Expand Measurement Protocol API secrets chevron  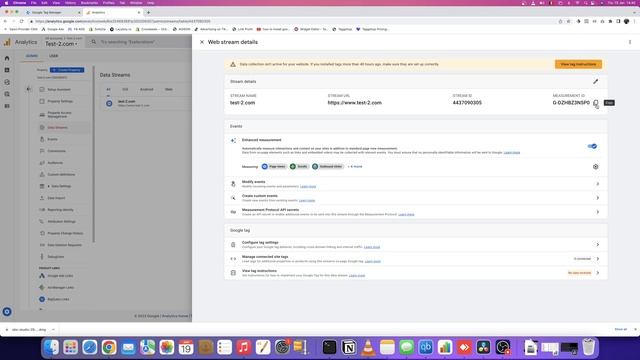[x=598, y=212]
